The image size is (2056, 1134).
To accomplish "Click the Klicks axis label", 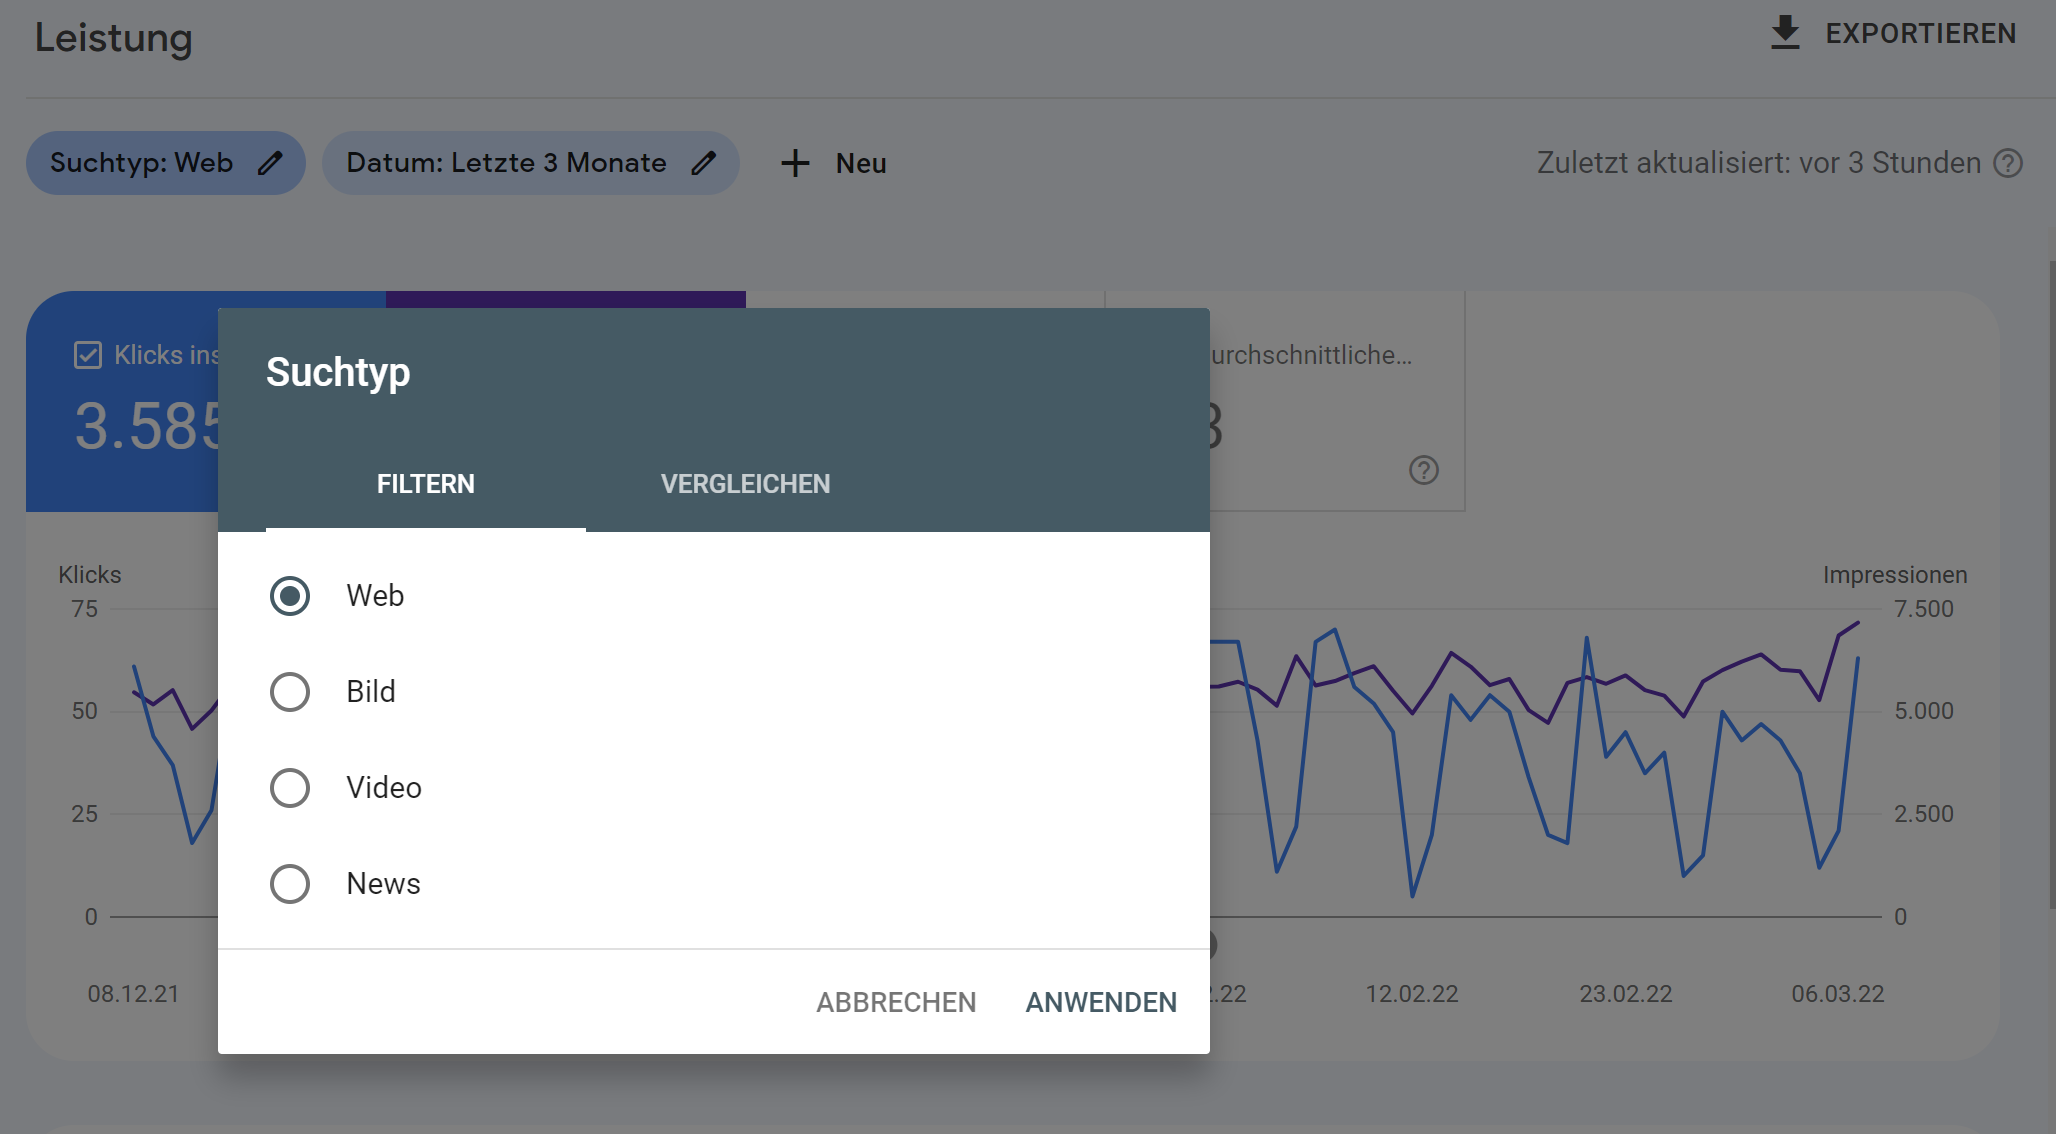I will coord(90,575).
